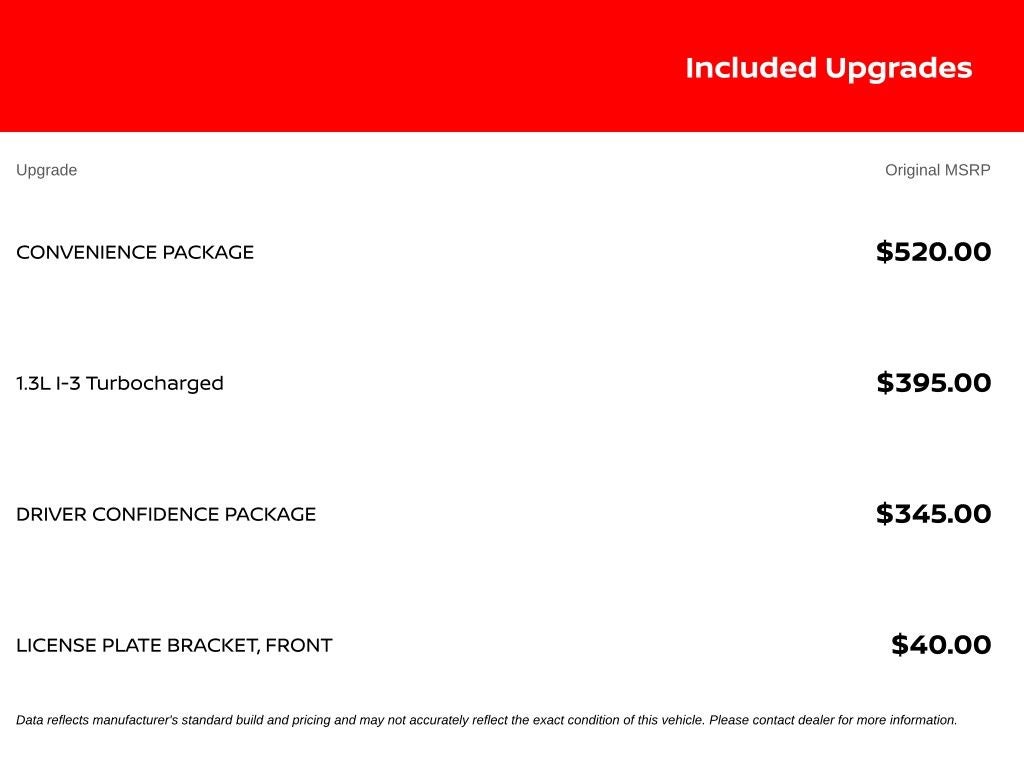Click the word FRONT in bracket row
Image resolution: width=1024 pixels, height=768 pixels.
pyautogui.click(x=298, y=645)
